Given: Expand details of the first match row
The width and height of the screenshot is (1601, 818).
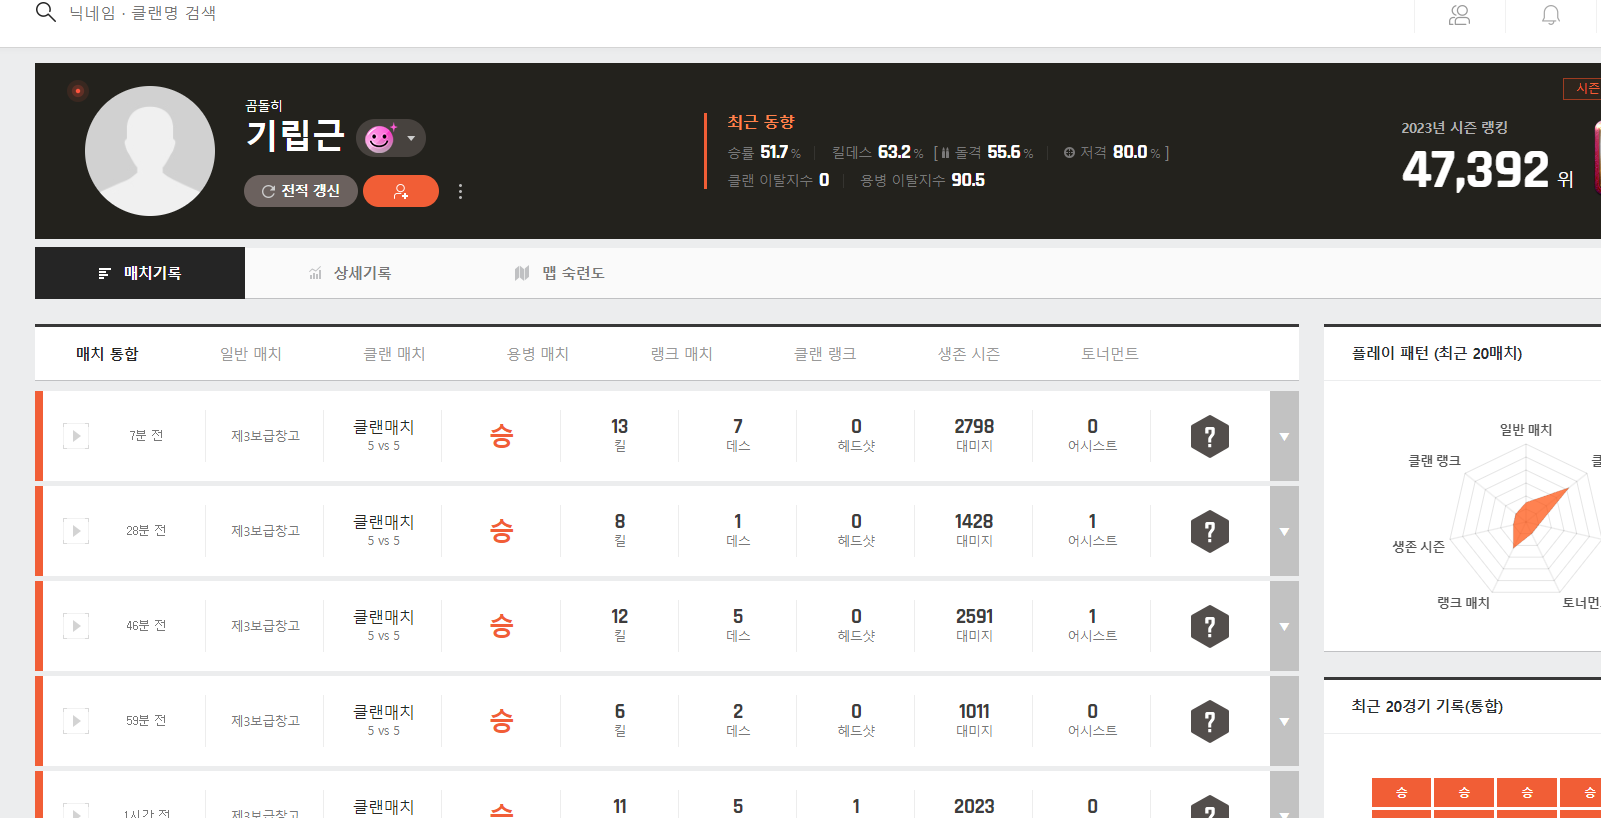Looking at the screenshot, I should click(1284, 436).
